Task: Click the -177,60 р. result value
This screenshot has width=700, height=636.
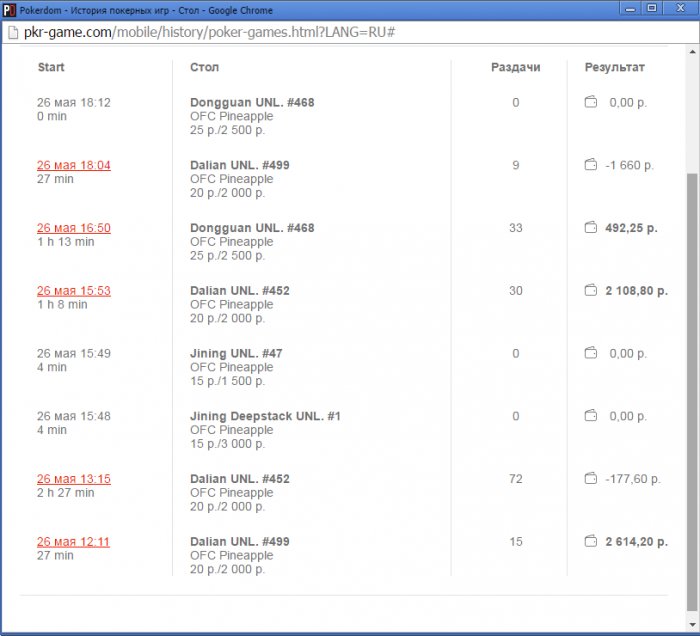Action: (633, 479)
